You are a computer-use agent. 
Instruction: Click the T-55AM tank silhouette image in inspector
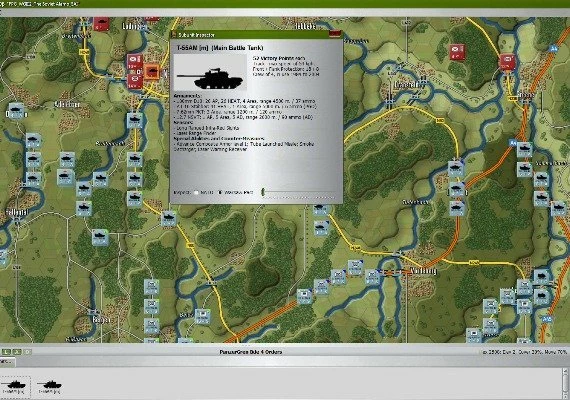click(x=210, y=72)
